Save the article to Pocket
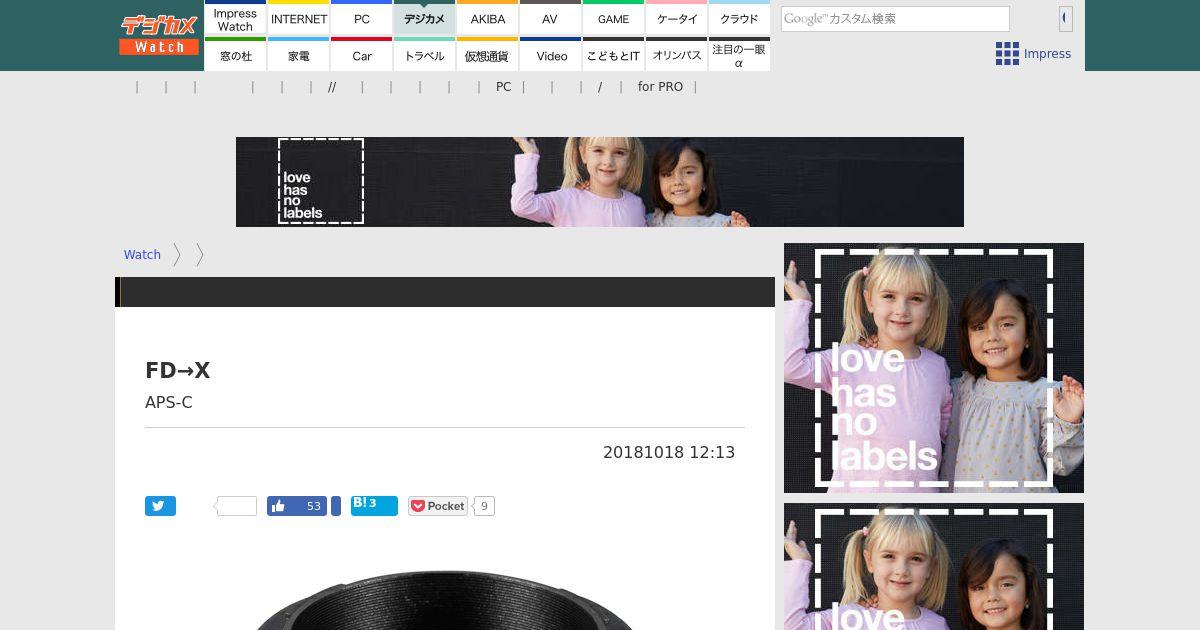Screen dimensions: 1200x630 coord(438,506)
